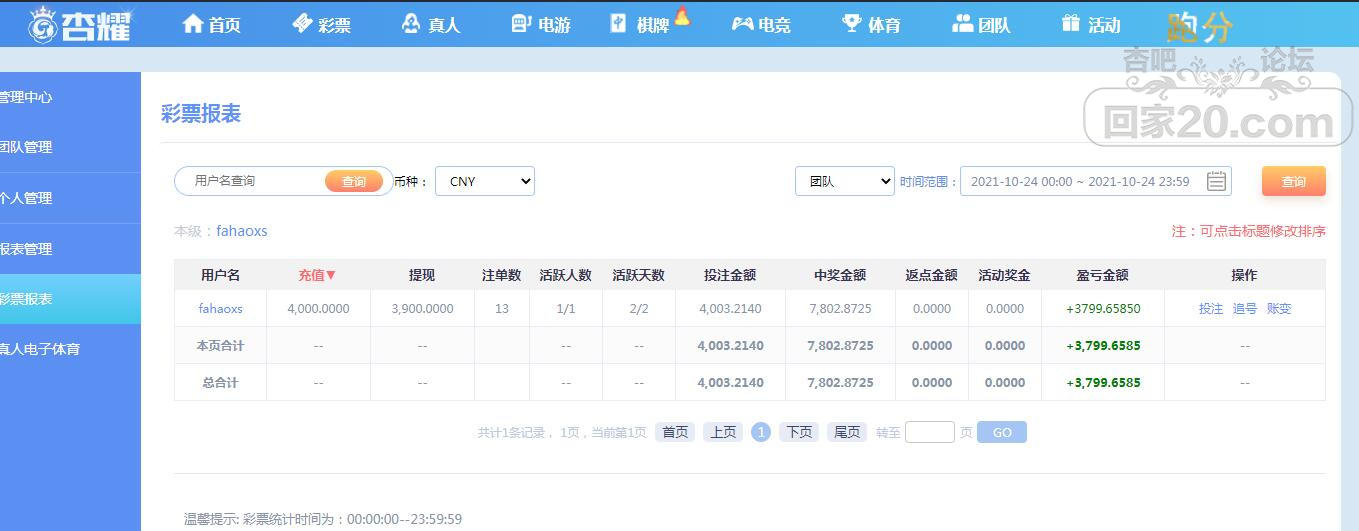Click the gamepad icon beside 电竞
This screenshot has height=531, width=1359.
click(x=742, y=23)
